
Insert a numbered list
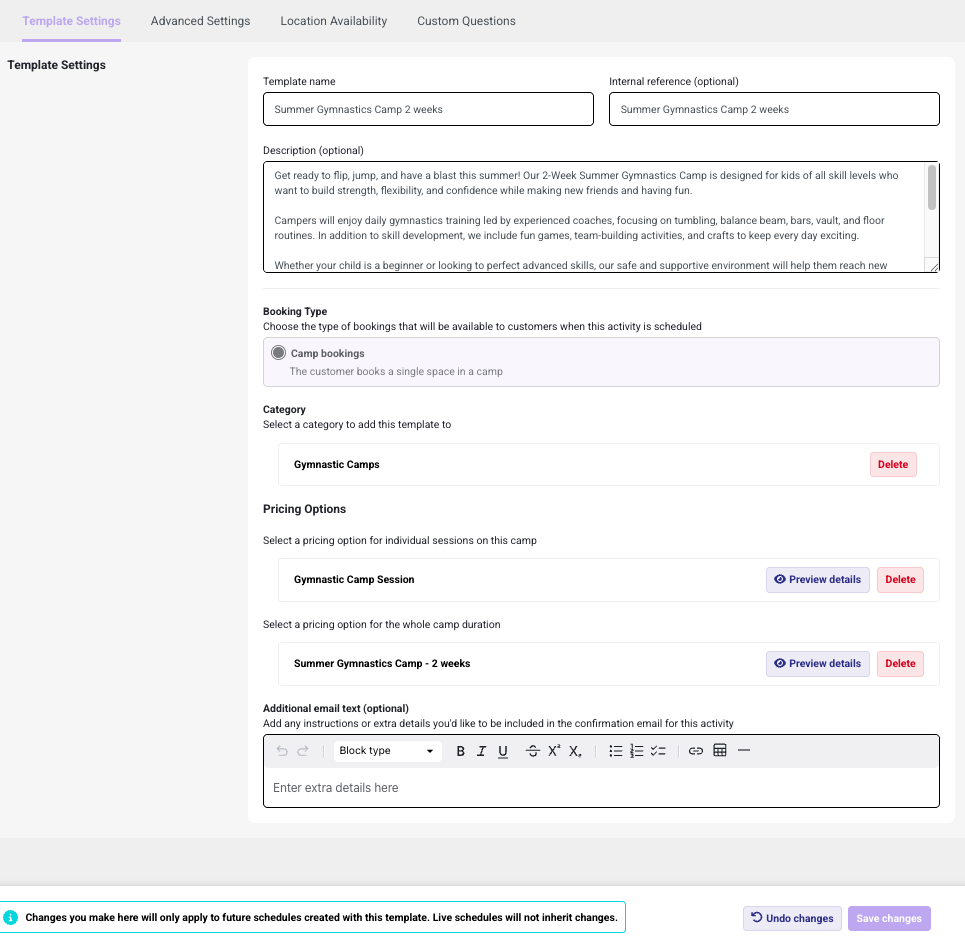(x=636, y=751)
